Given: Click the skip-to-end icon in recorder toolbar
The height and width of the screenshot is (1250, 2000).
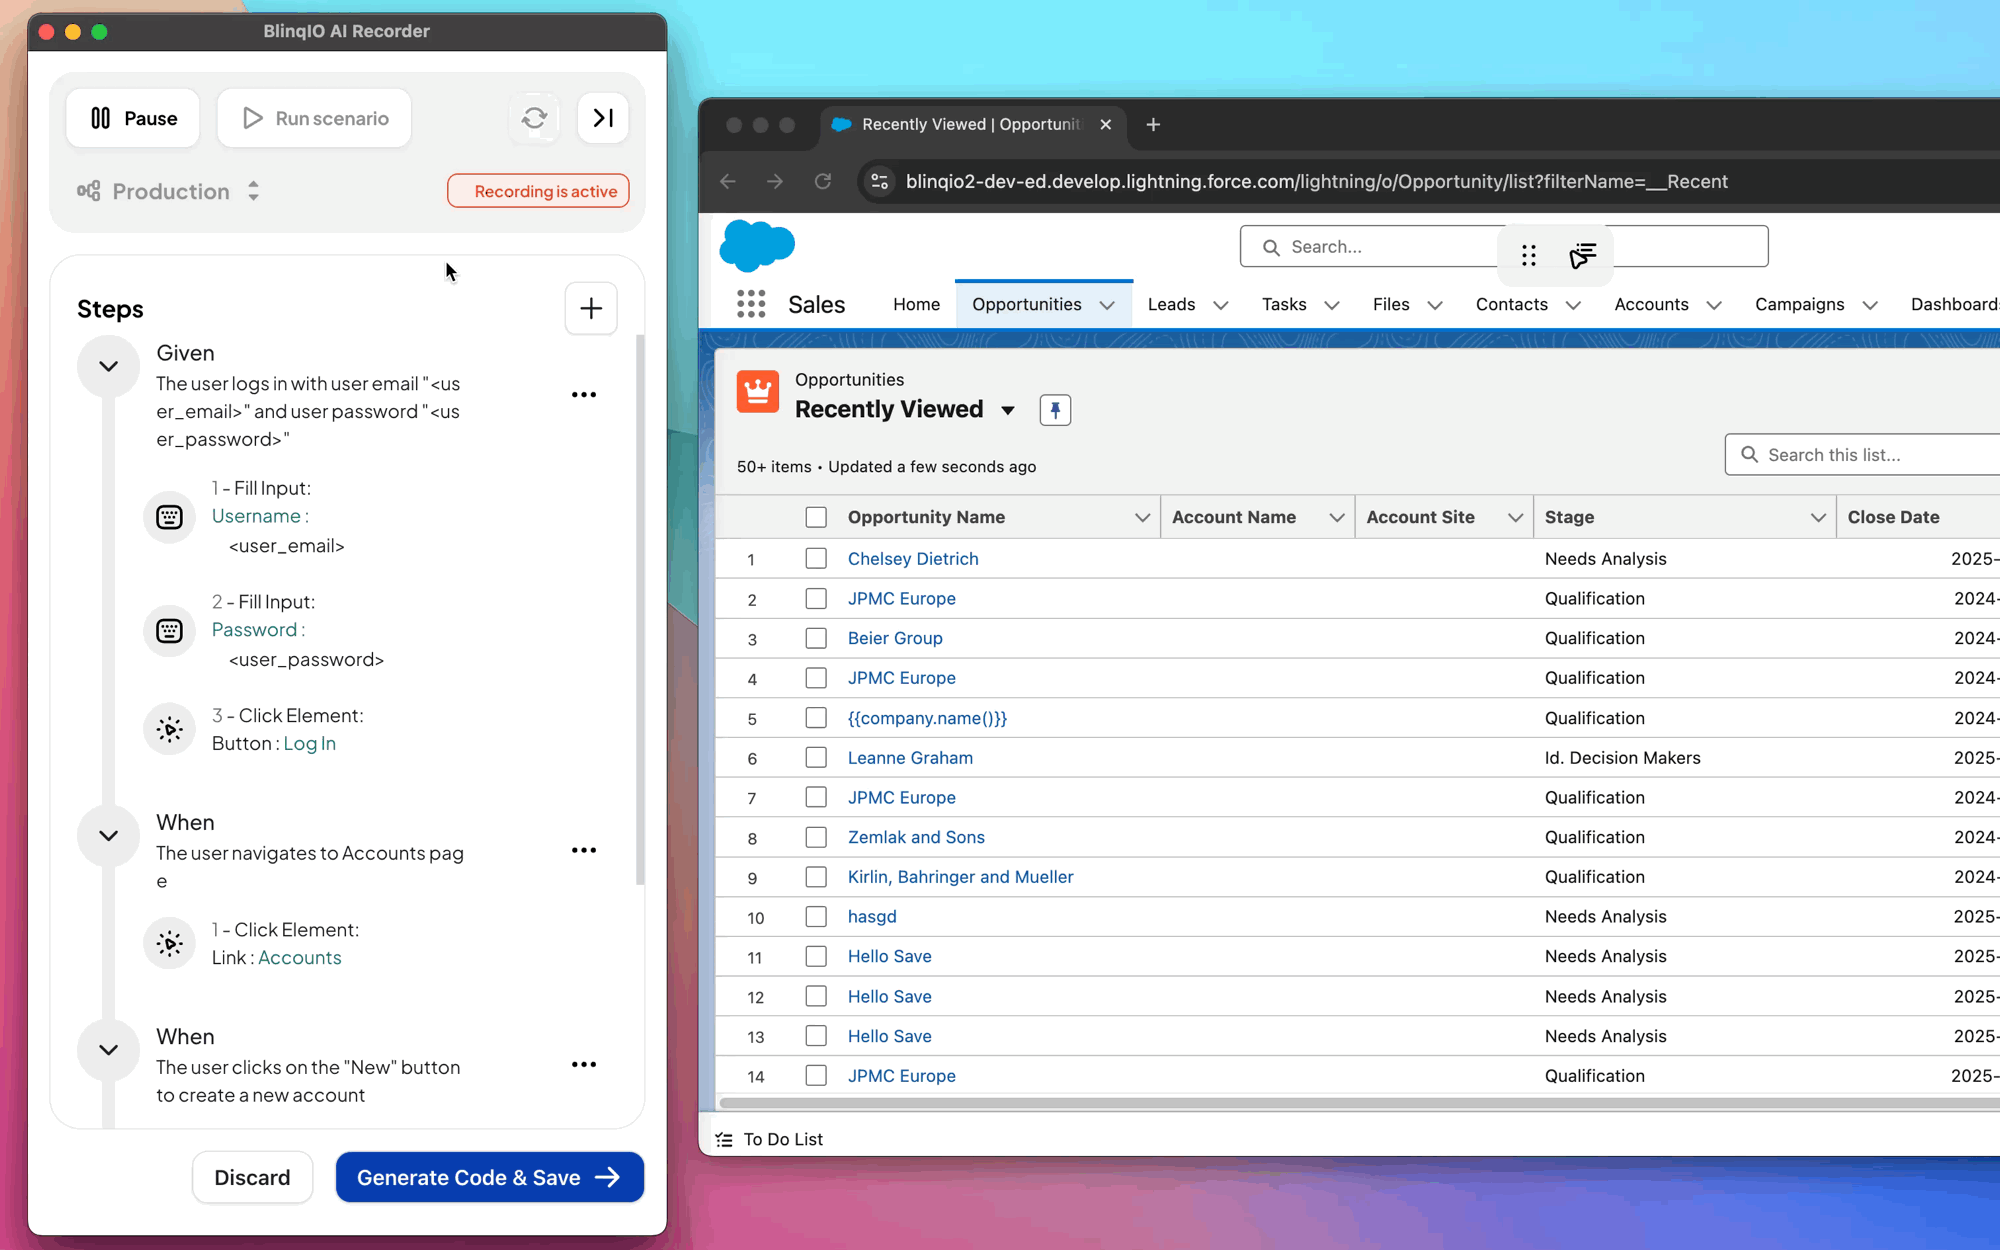Looking at the screenshot, I should tap(603, 118).
